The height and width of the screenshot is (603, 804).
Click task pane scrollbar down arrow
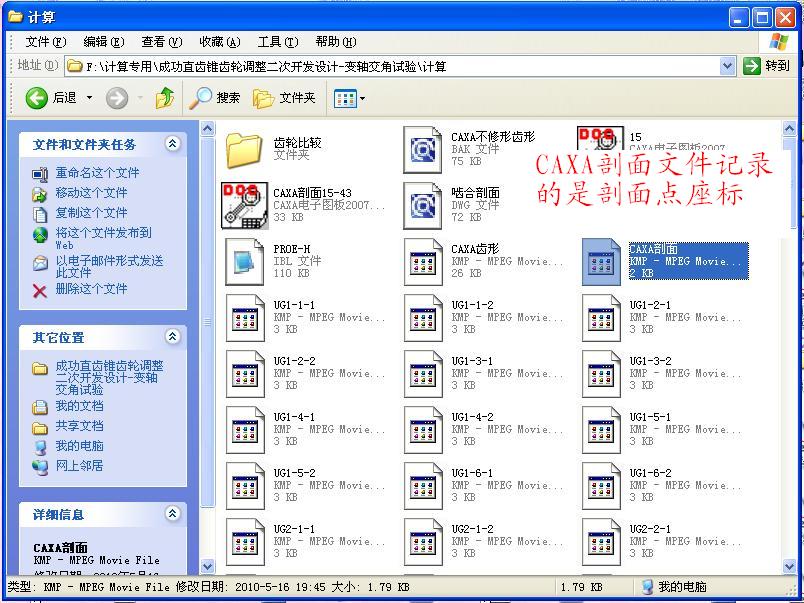208,567
